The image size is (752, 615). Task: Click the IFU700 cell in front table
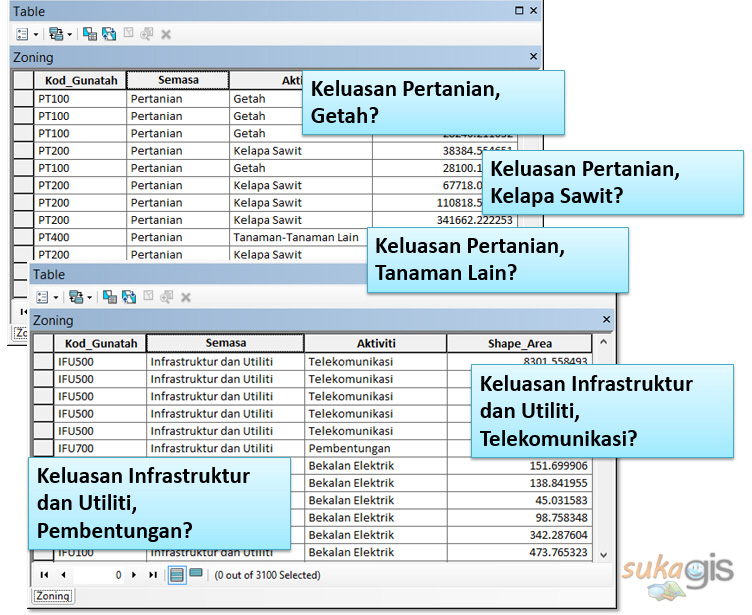pyautogui.click(x=100, y=448)
